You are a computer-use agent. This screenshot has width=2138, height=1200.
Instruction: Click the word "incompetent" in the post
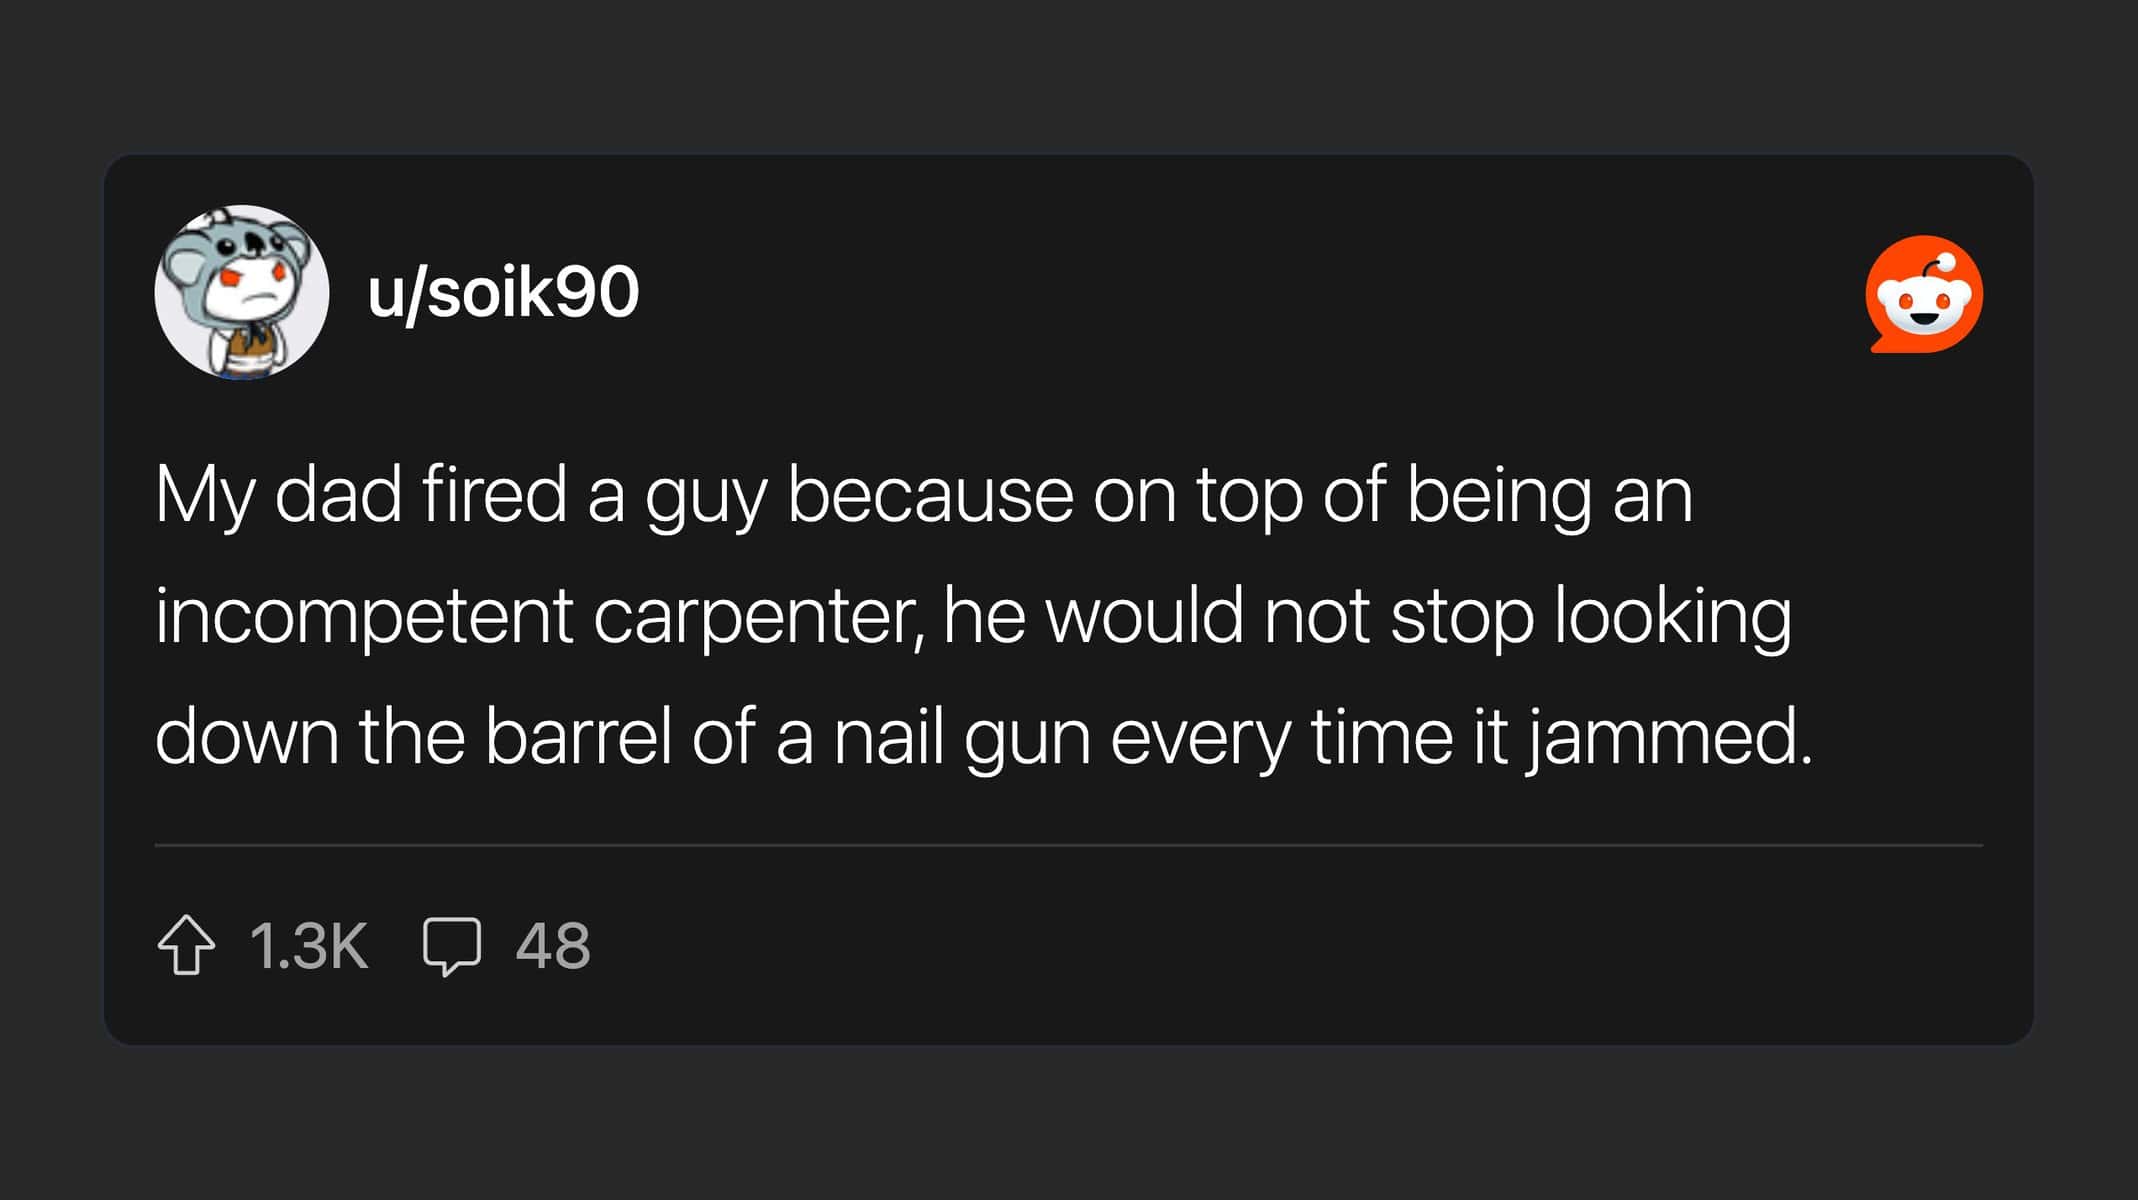pos(364,616)
